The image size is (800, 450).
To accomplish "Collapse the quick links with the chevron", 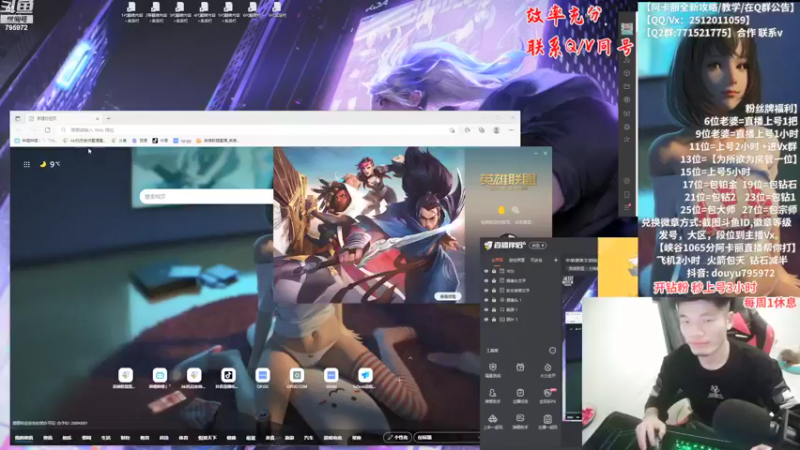I will (410, 358).
